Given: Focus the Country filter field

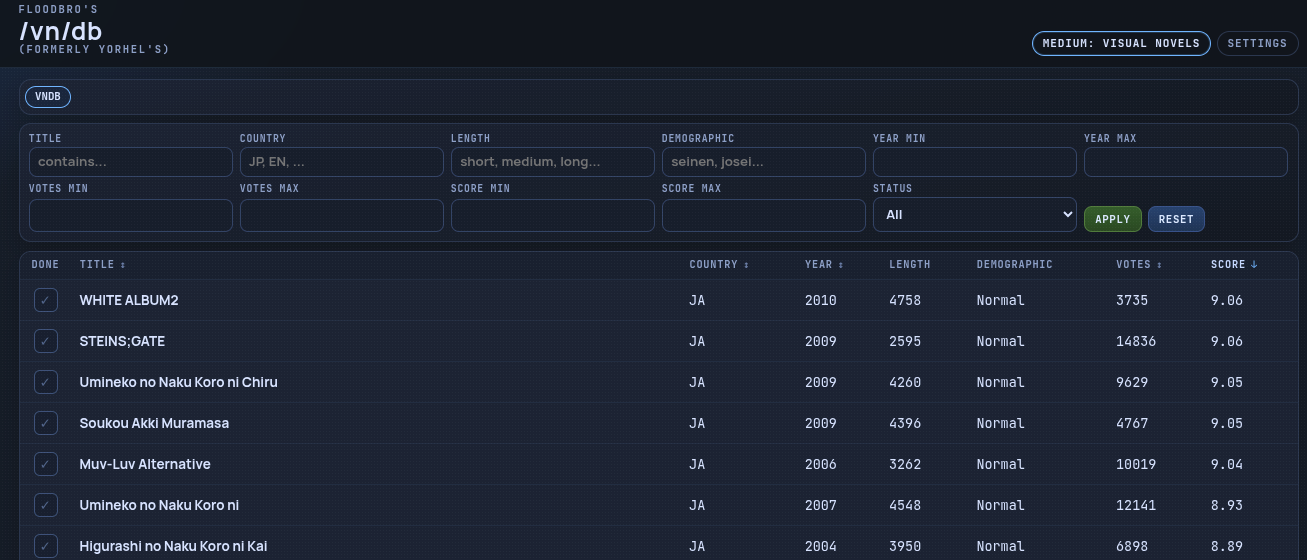Looking at the screenshot, I should pyautogui.click(x=342, y=162).
